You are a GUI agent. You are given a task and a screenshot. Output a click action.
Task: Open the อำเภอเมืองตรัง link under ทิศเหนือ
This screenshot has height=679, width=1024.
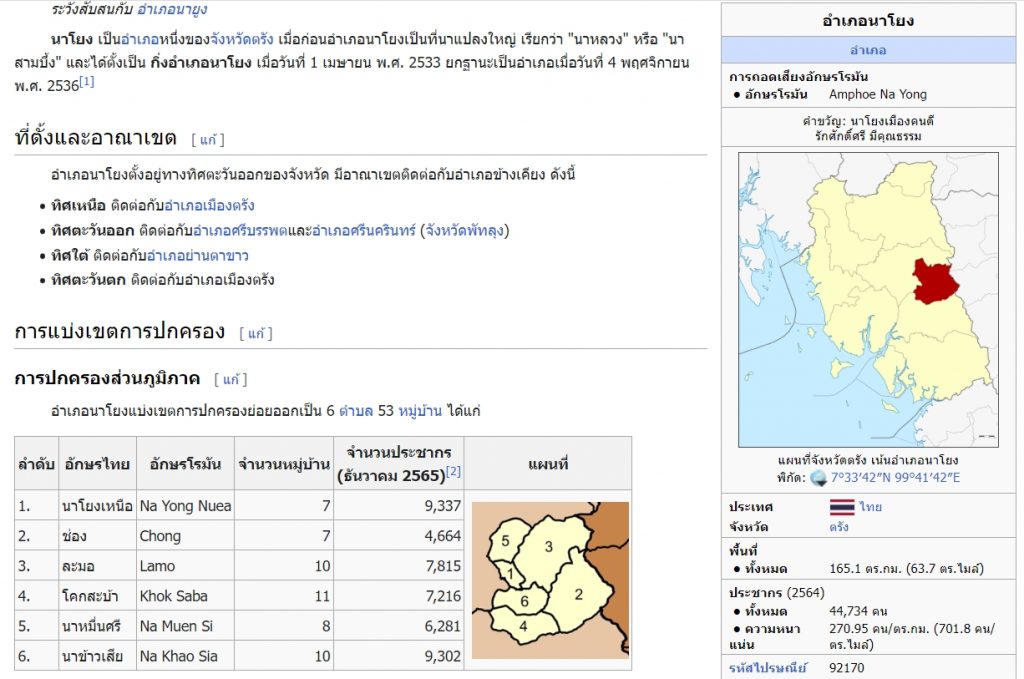tap(209, 205)
